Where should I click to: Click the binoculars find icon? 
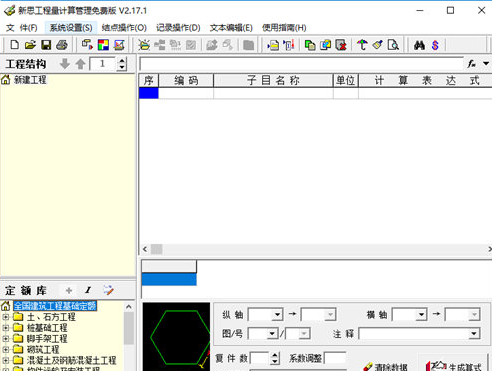[419, 45]
